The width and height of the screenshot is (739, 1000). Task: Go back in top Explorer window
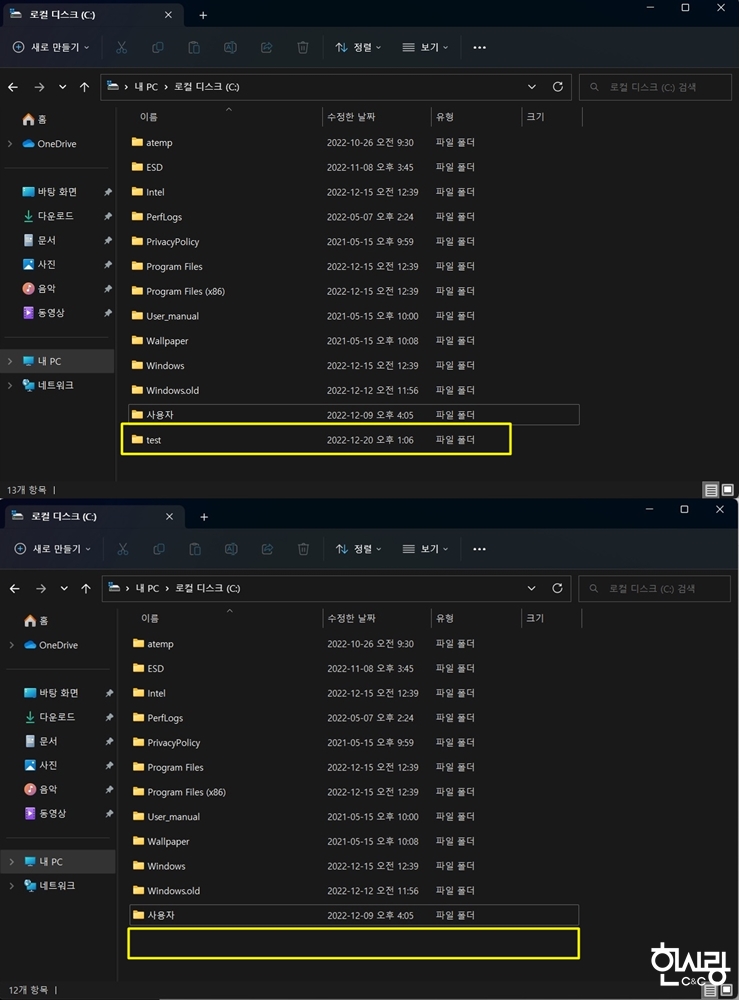tap(13, 87)
